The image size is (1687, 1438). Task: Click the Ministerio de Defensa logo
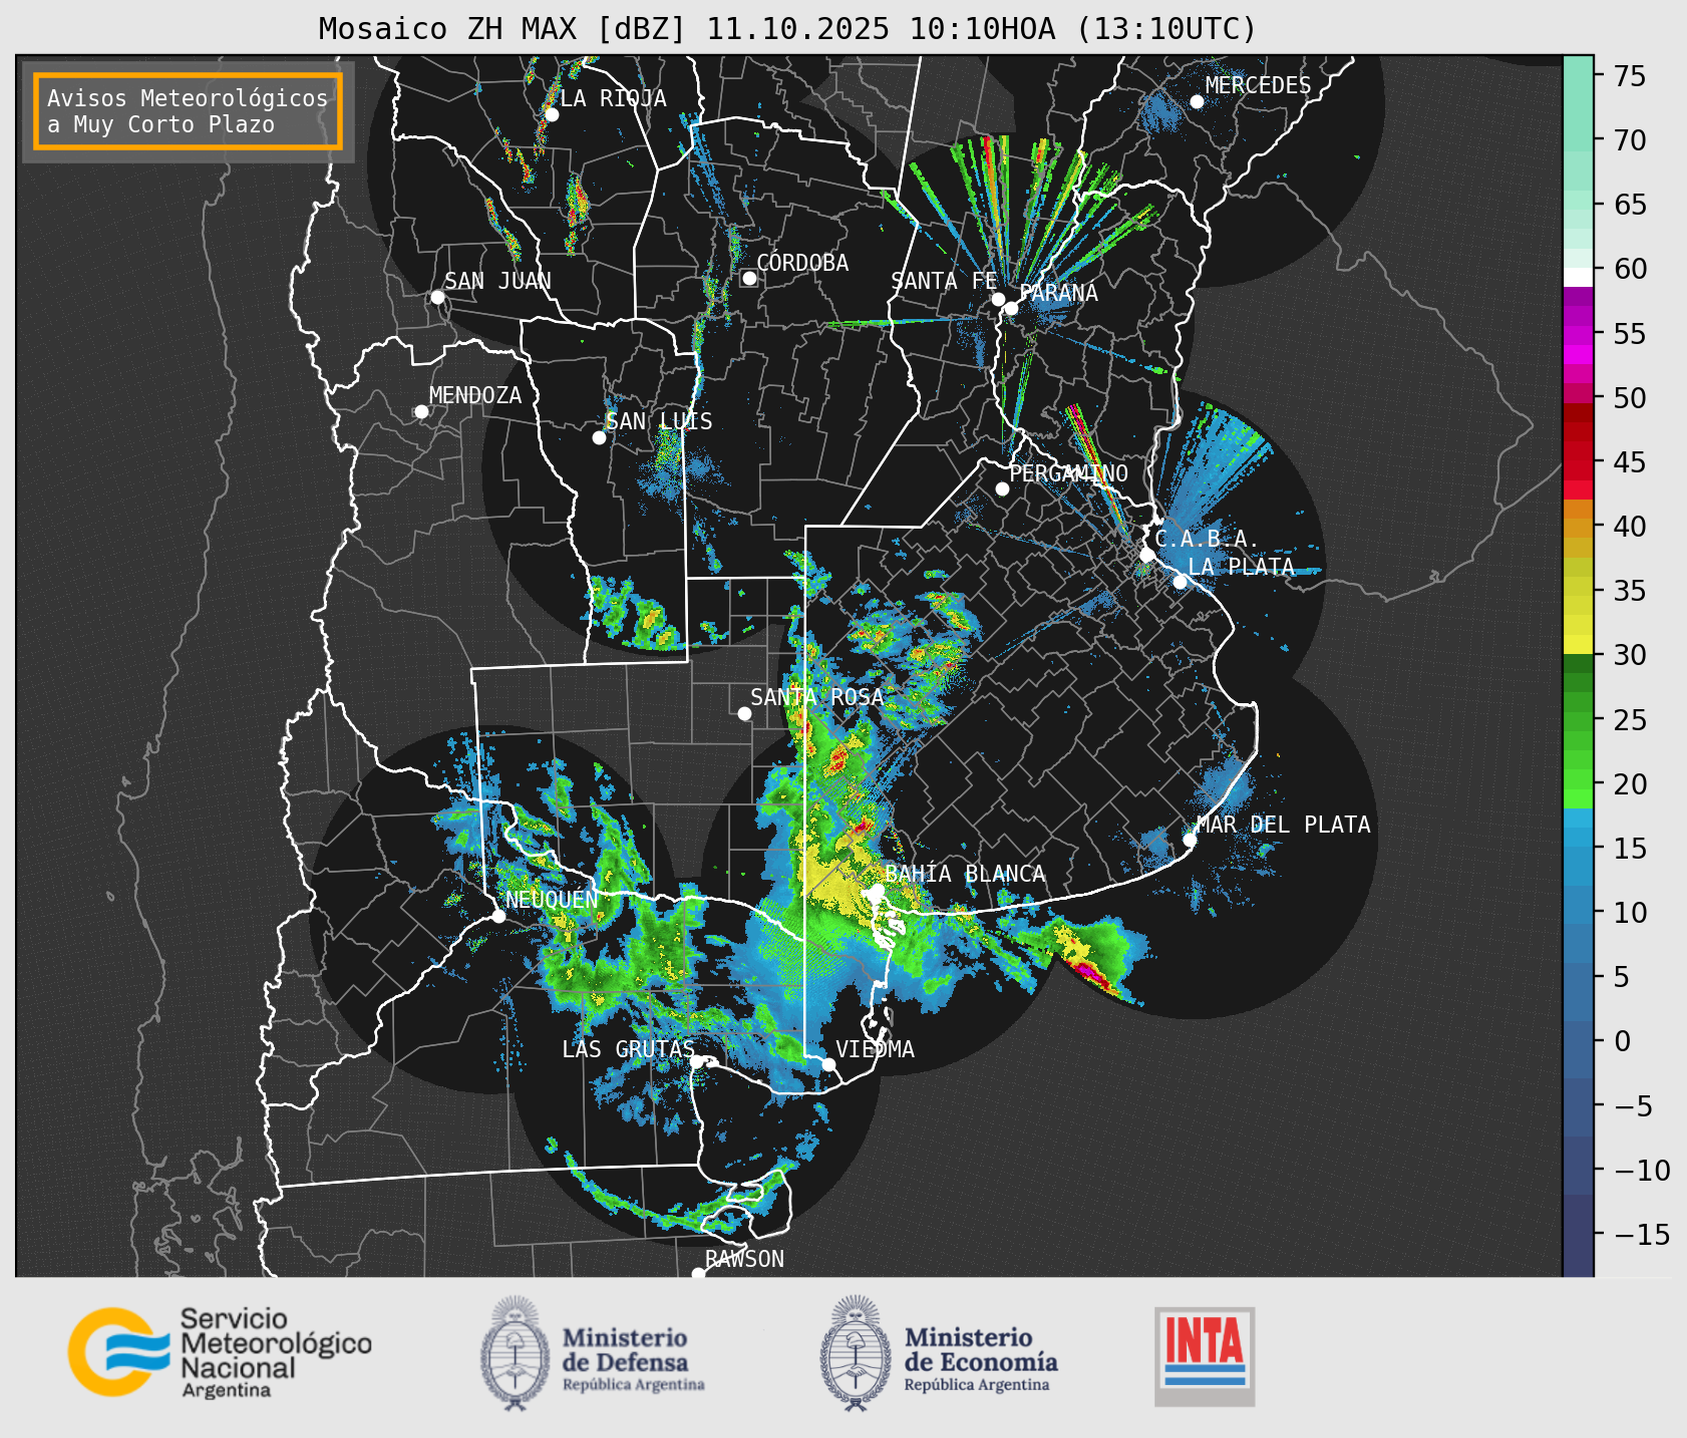point(593,1353)
